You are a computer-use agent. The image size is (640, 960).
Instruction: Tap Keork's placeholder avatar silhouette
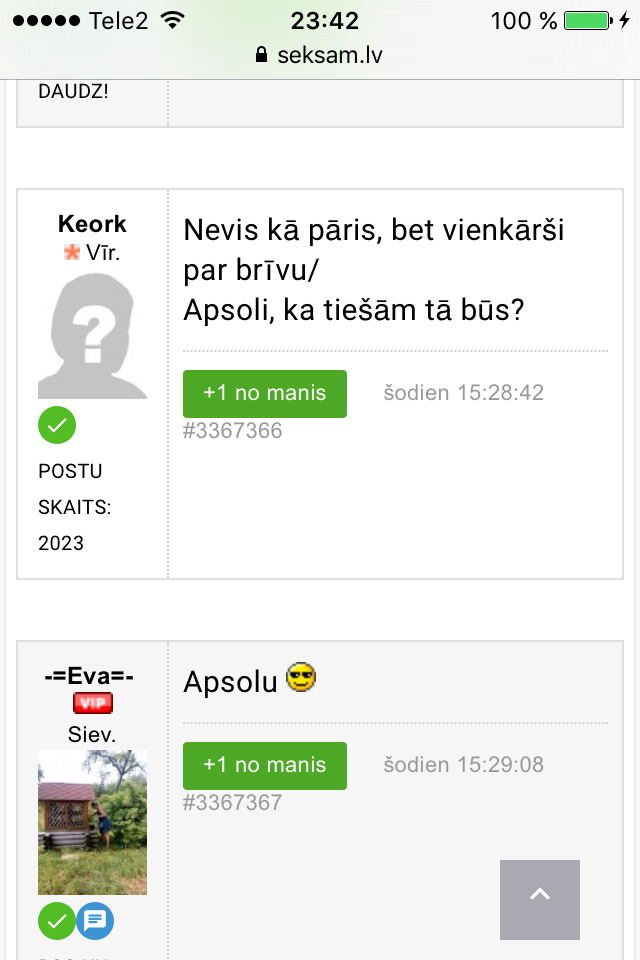coord(92,336)
